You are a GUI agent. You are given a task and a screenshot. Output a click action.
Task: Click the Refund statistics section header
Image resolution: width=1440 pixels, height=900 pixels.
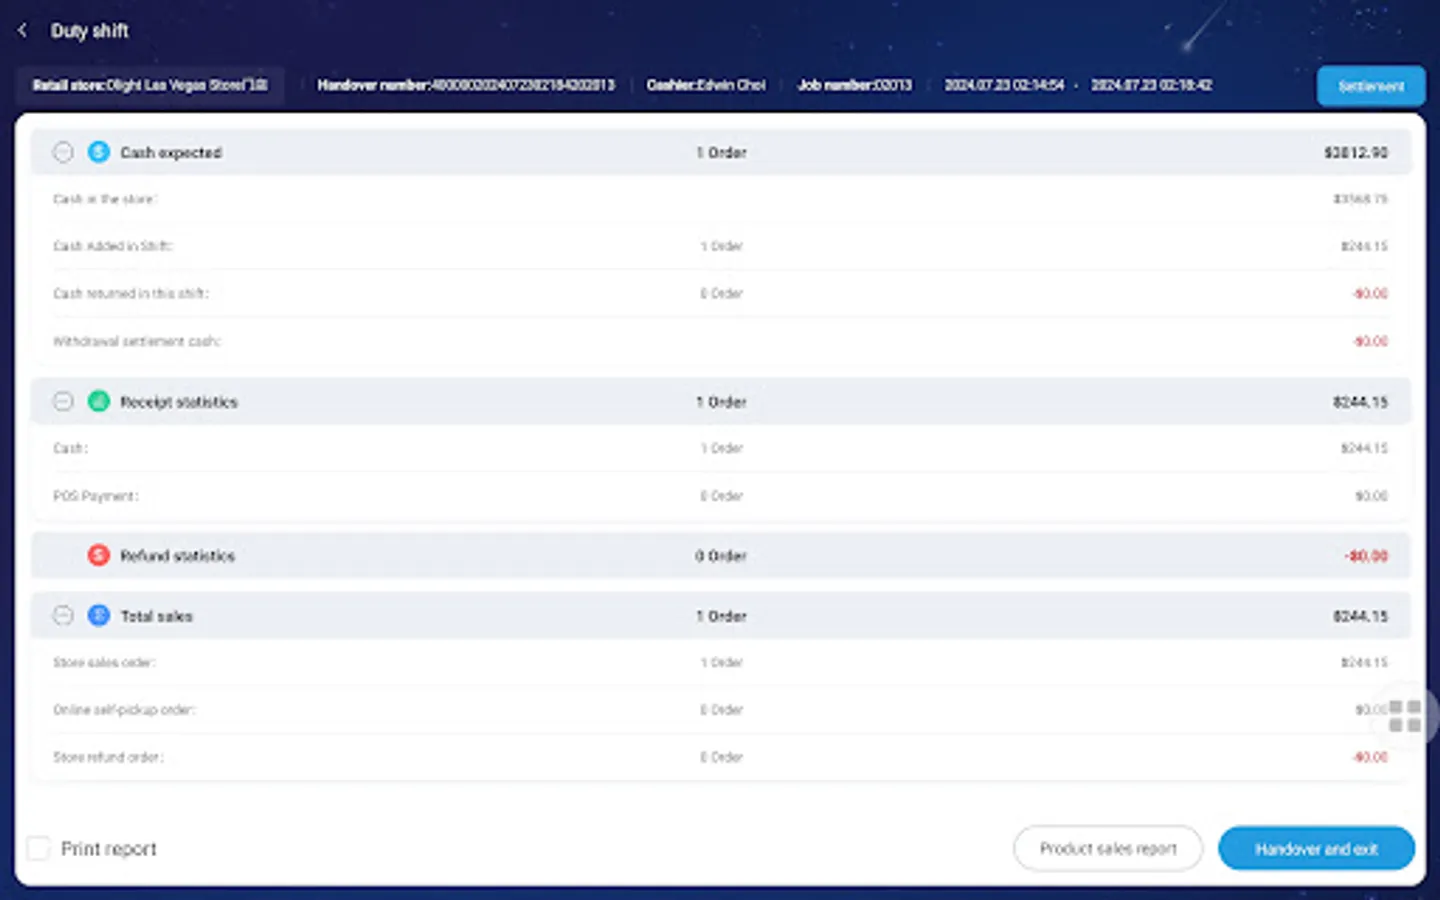tap(178, 555)
